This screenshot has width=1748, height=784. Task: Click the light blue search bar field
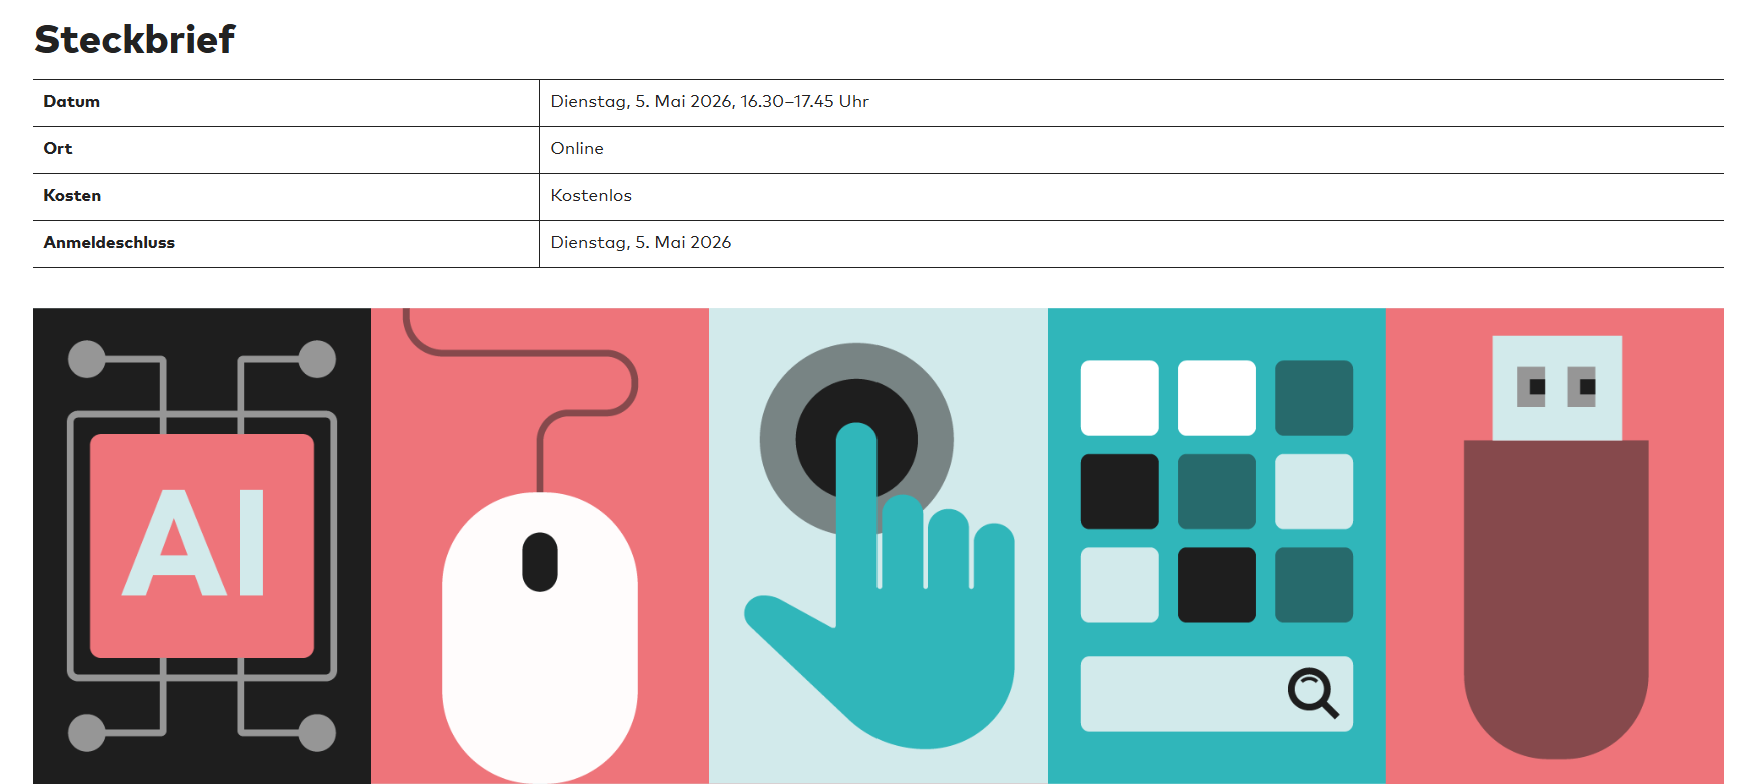[1180, 694]
